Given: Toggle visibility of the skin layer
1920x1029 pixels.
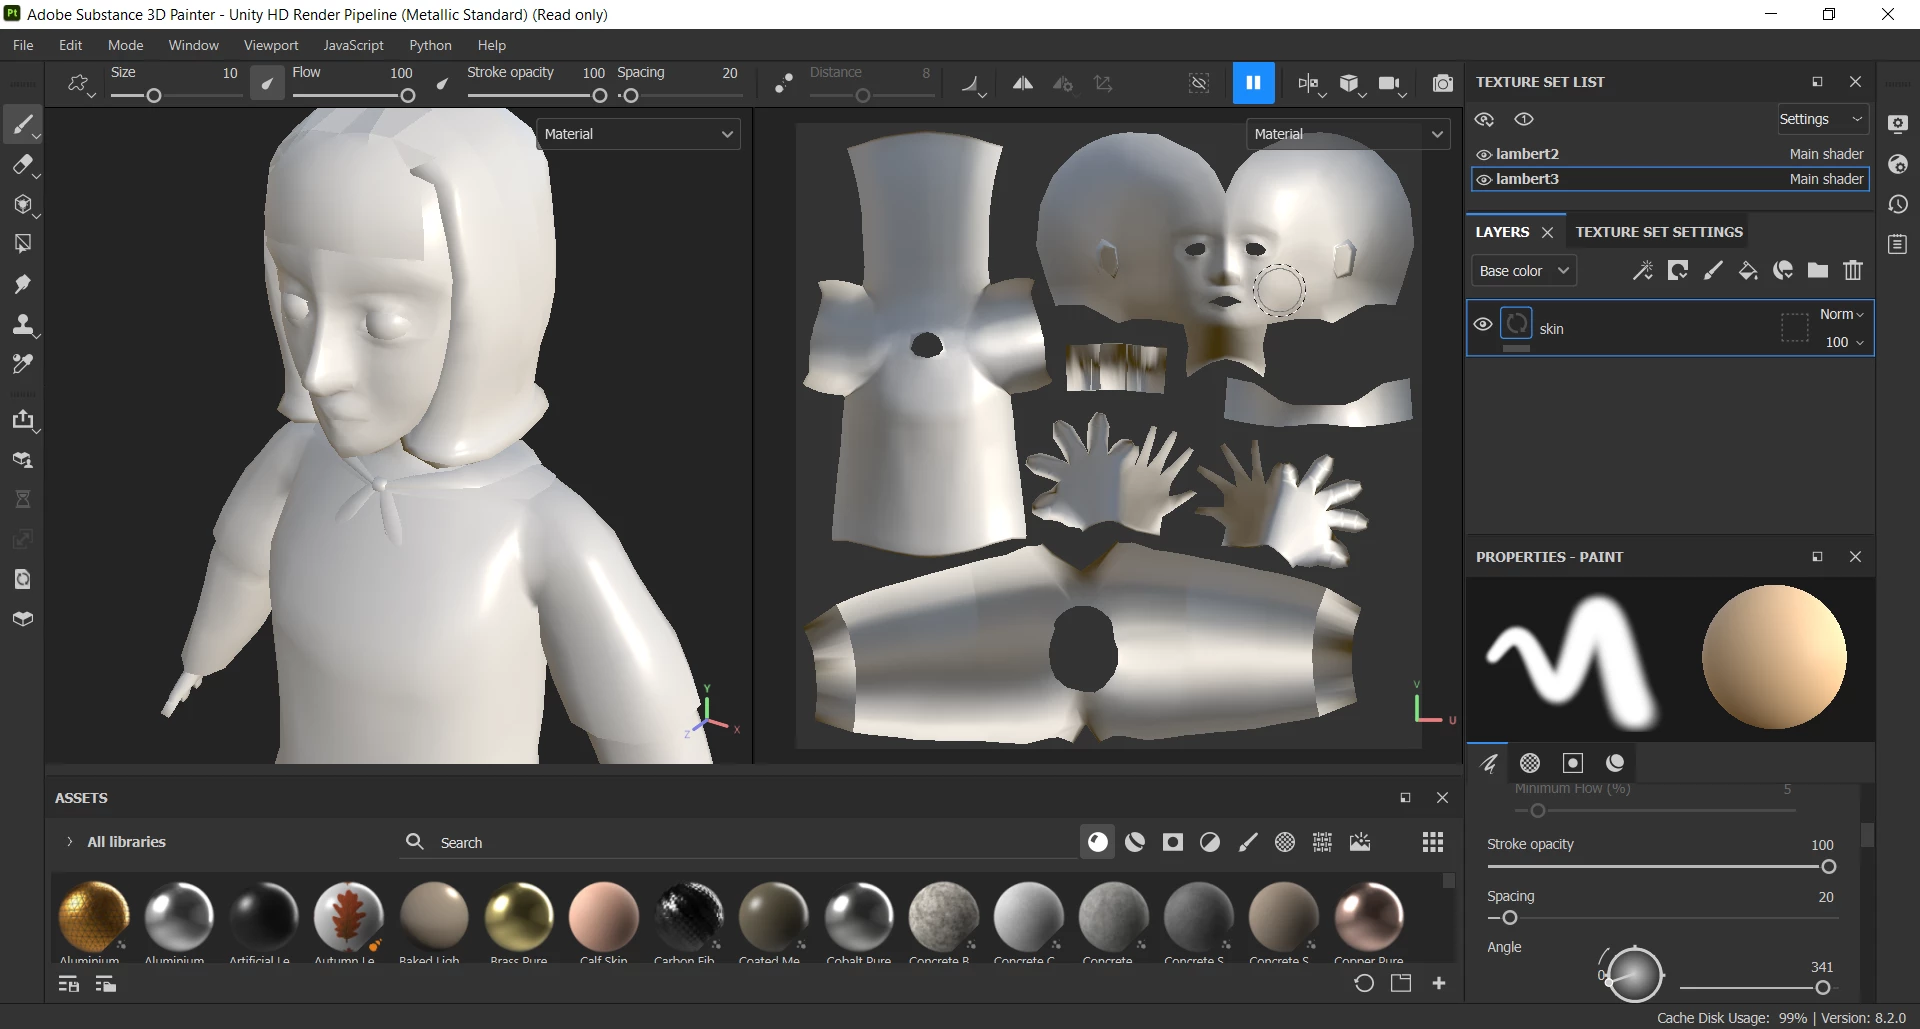Looking at the screenshot, I should (1483, 325).
